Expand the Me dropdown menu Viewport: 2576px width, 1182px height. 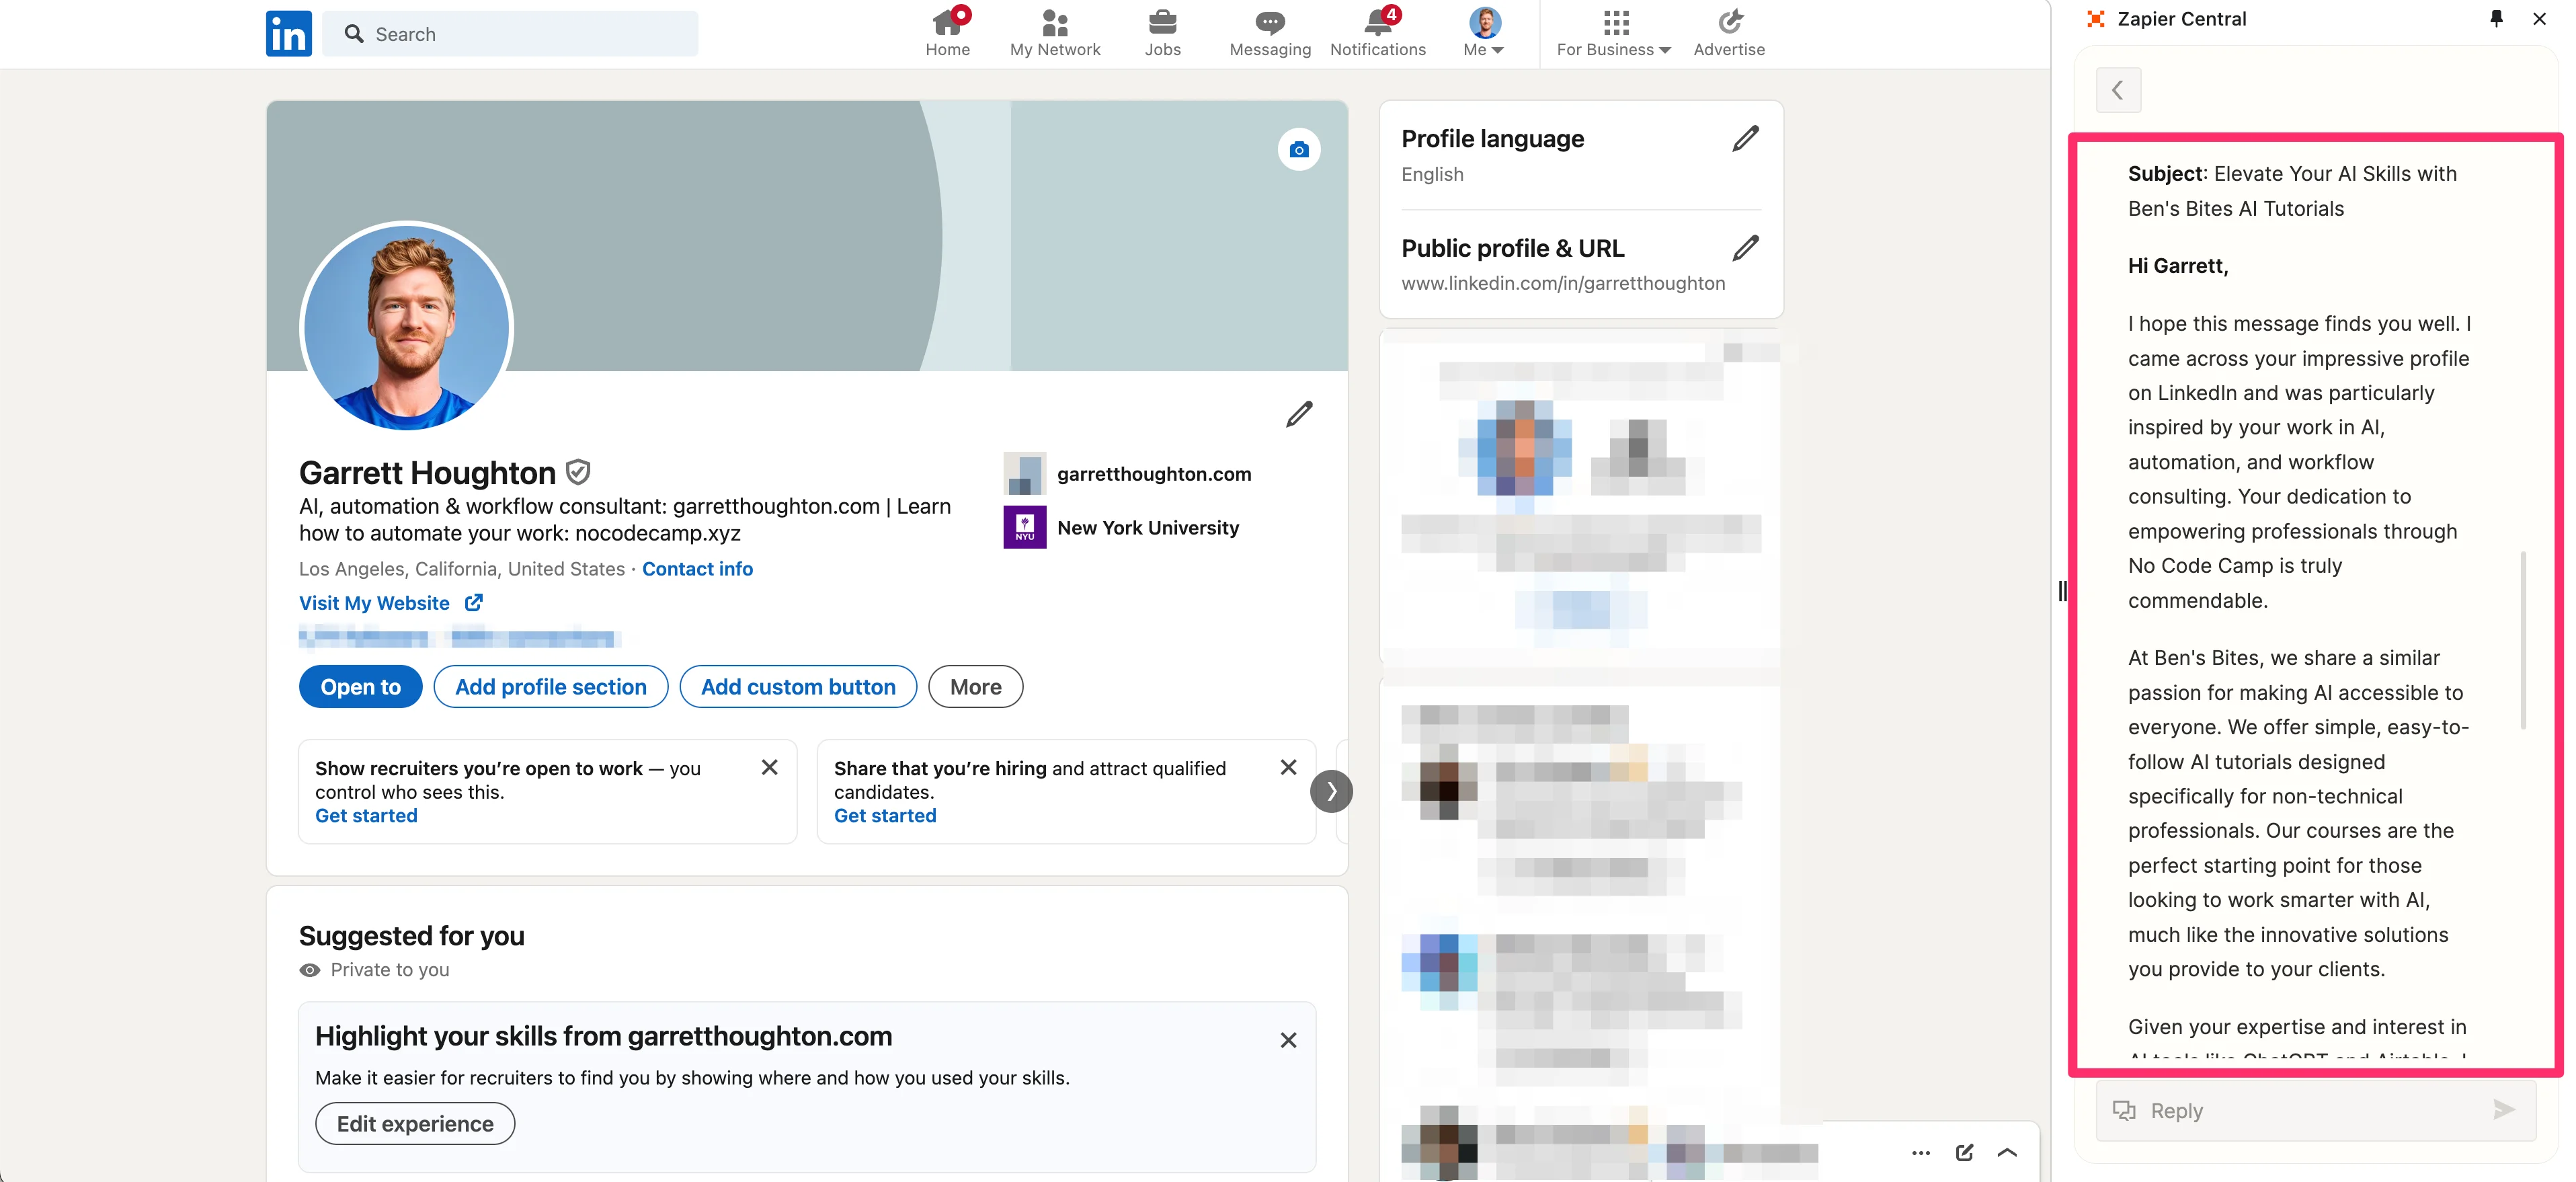click(1484, 34)
